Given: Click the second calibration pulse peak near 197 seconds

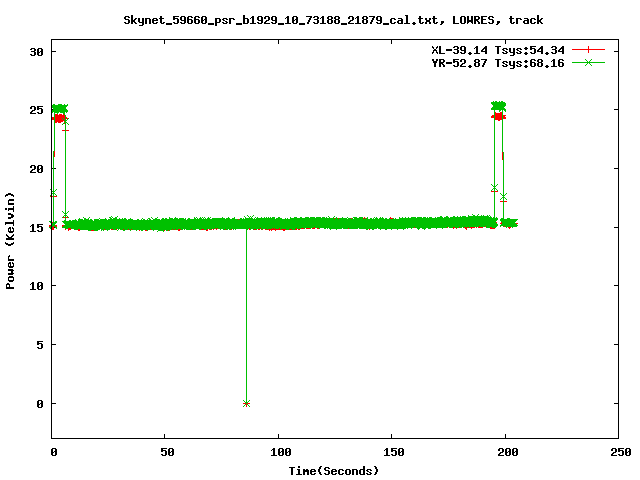Looking at the screenshot, I should (498, 106).
